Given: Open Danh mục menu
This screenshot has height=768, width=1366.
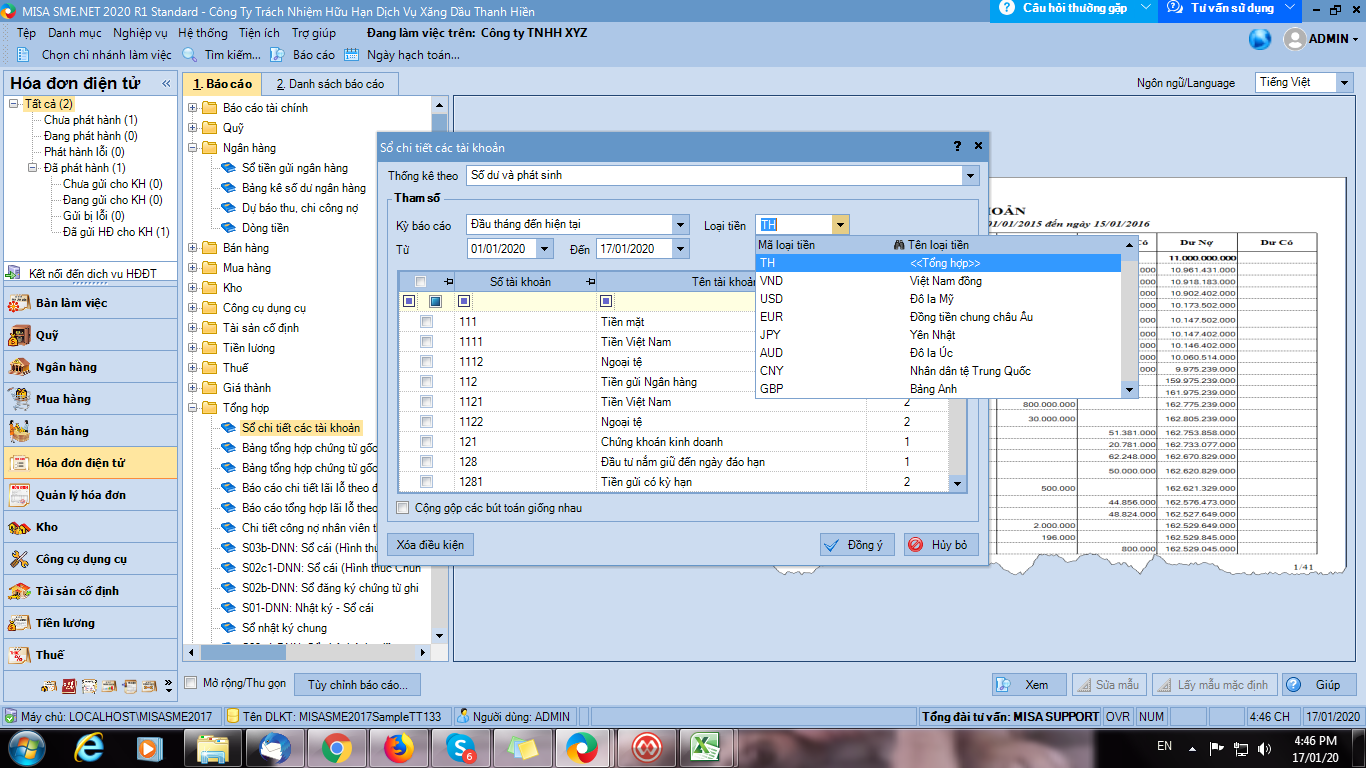Looking at the screenshot, I should 74,33.
